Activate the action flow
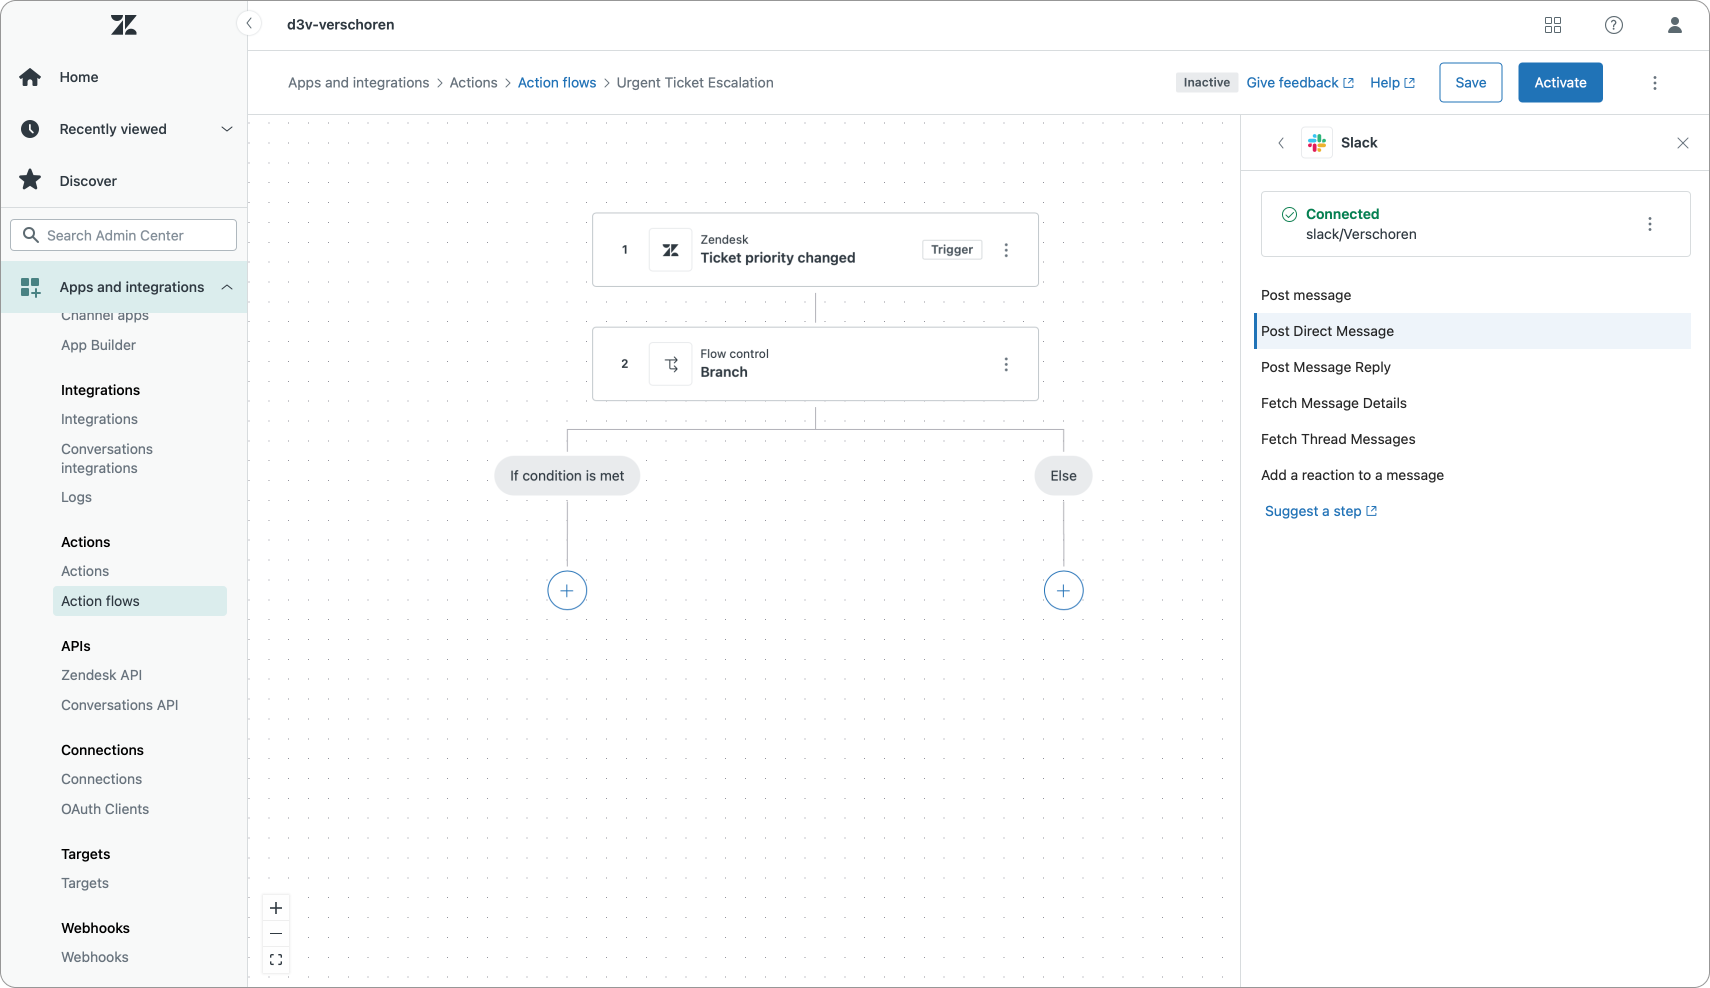 1561,83
